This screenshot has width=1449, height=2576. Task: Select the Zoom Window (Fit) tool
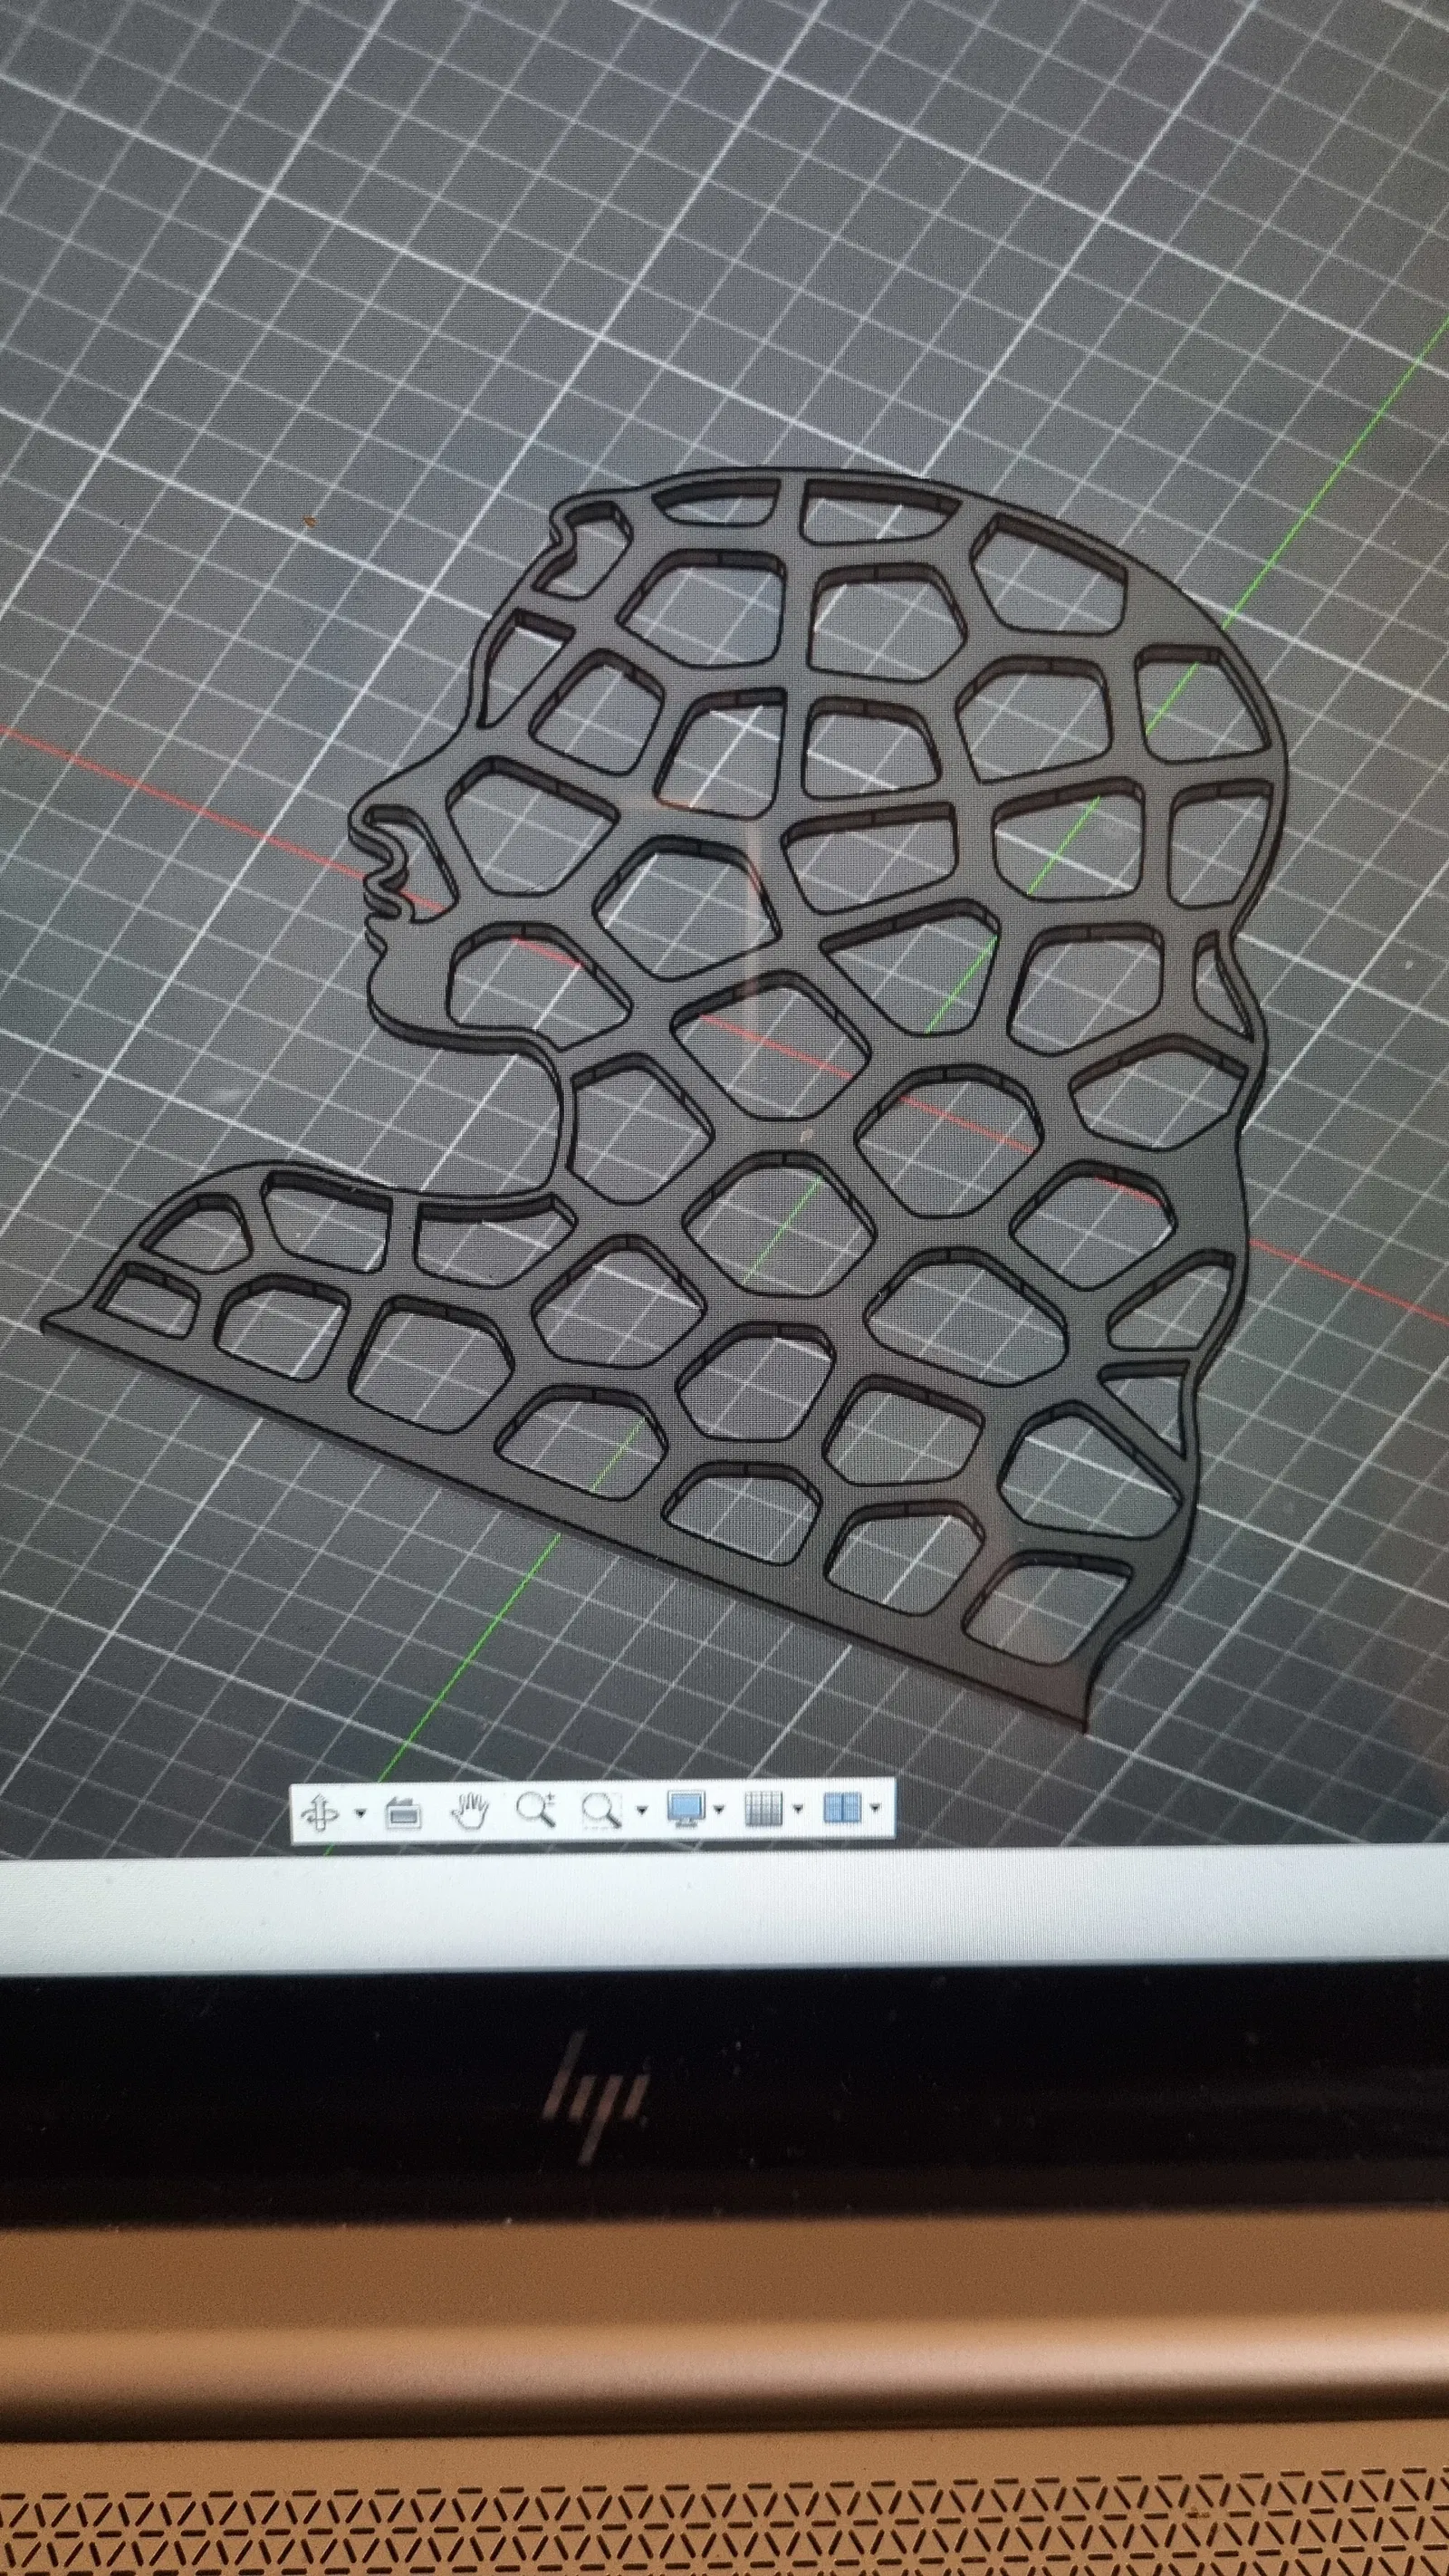coord(601,1810)
